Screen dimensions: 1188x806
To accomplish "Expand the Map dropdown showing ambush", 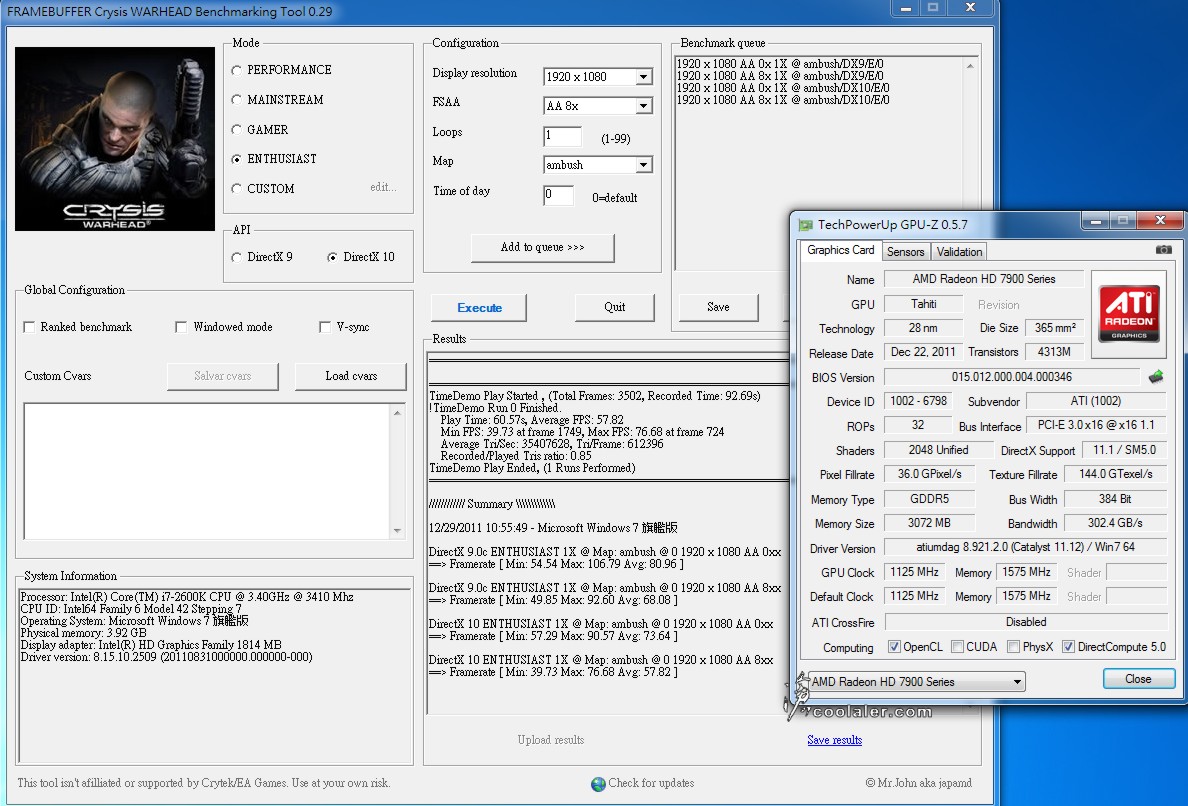I will pos(643,165).
